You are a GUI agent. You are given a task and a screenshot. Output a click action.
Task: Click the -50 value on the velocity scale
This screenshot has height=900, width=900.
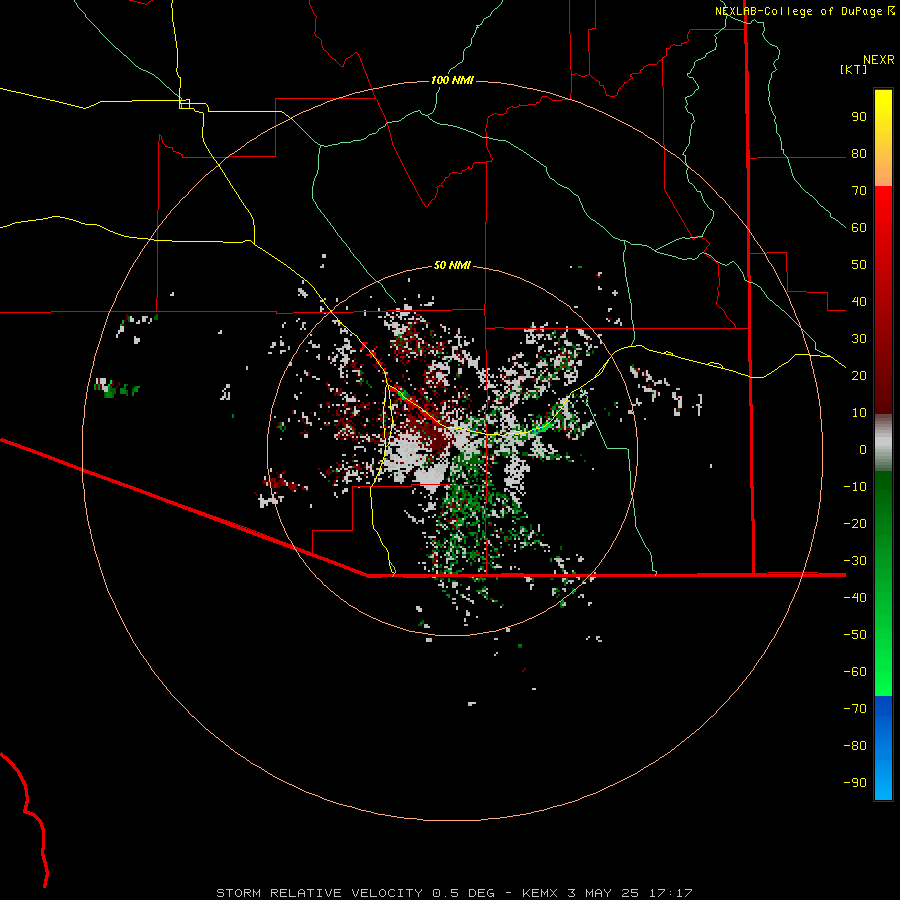[x=855, y=635]
